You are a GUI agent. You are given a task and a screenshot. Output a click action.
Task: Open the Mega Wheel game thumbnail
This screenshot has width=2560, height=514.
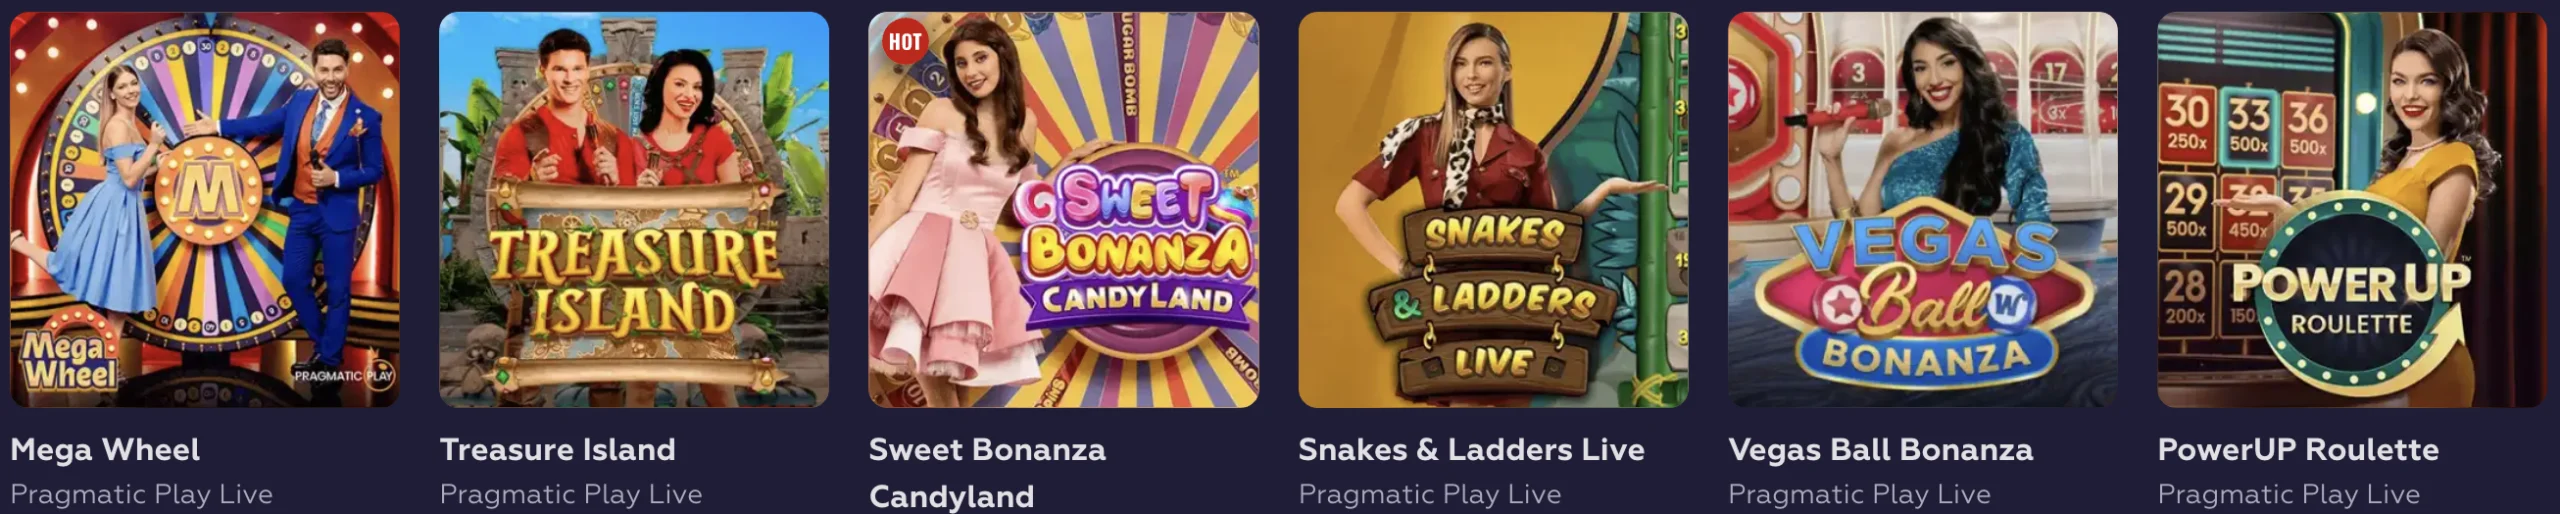click(x=205, y=210)
